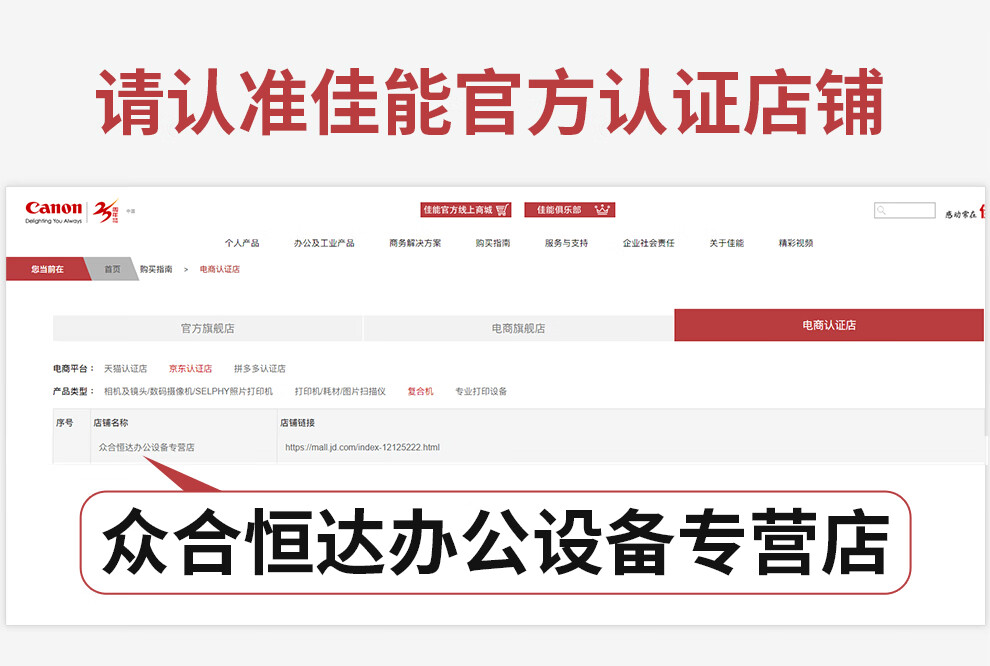The height and width of the screenshot is (666, 990).
Task: Filter by 天猫认证店 platform
Action: coord(125,369)
